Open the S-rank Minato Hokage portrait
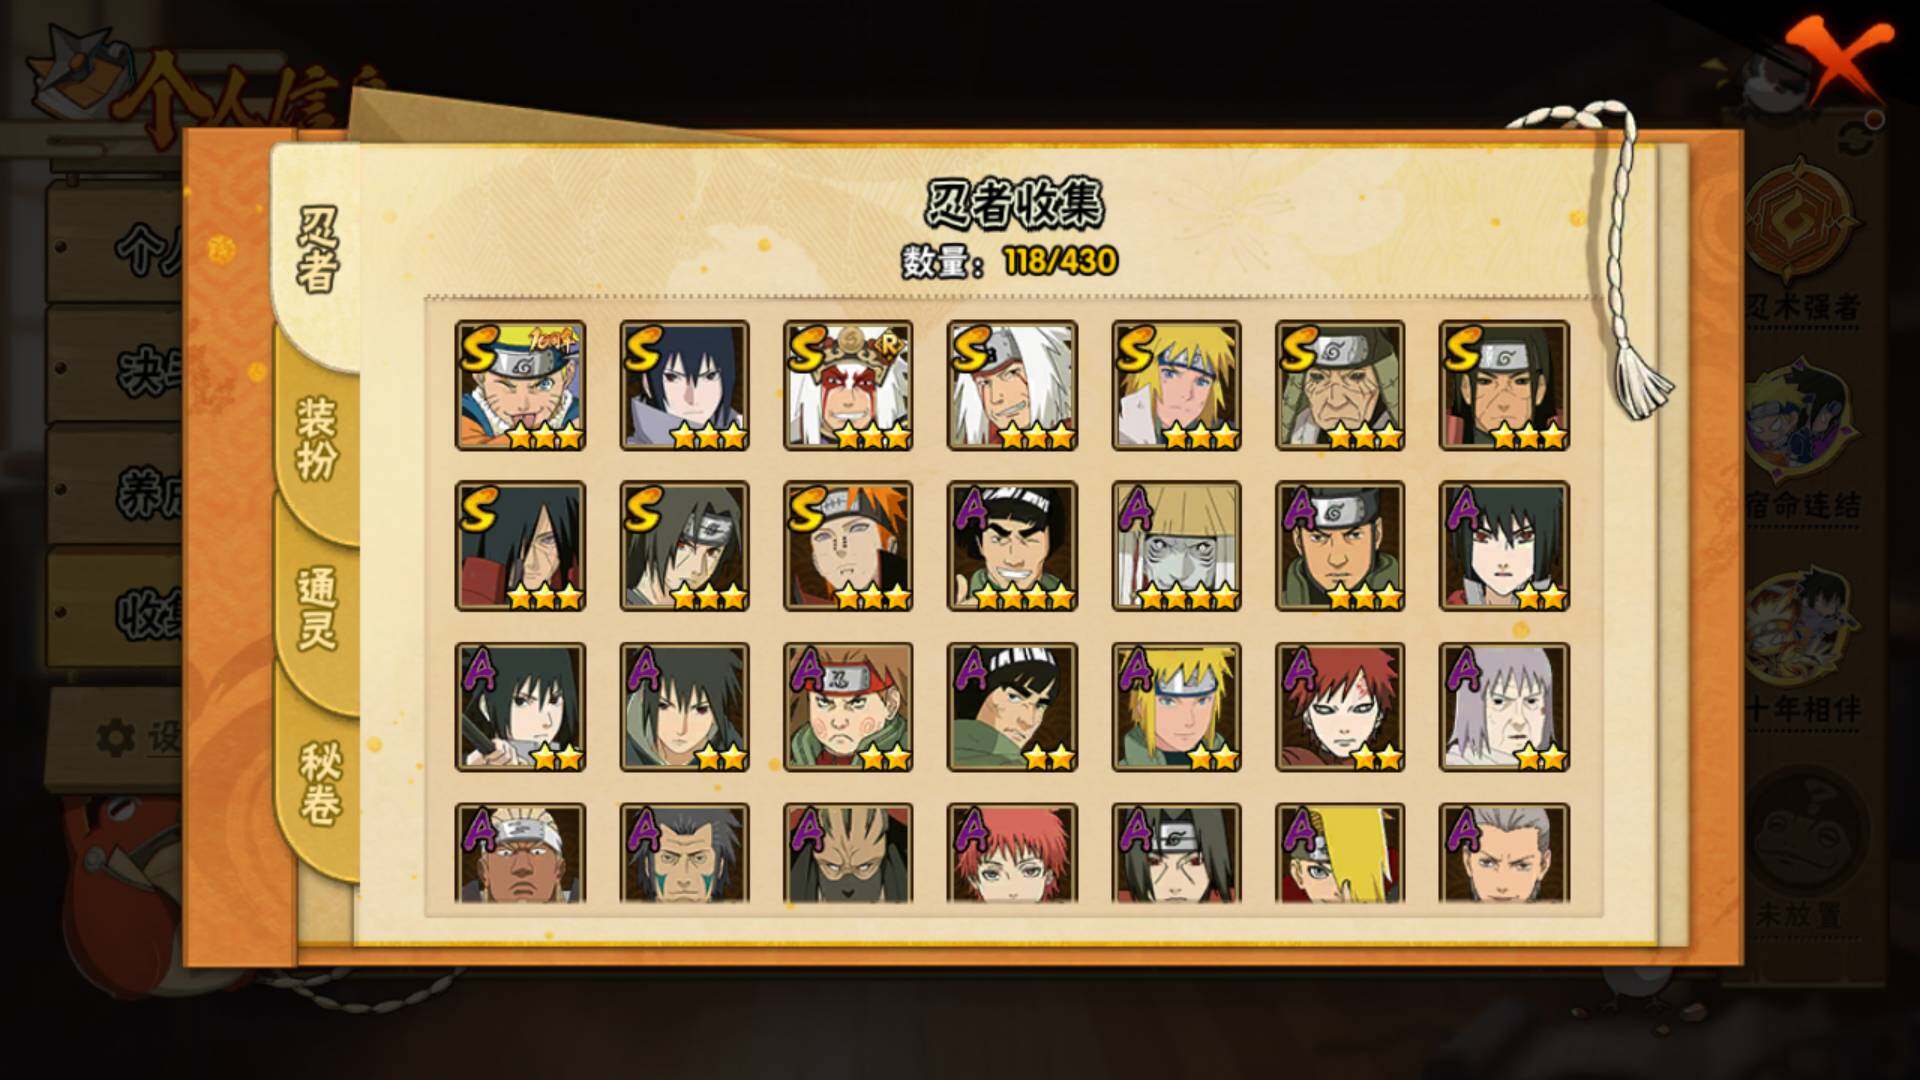The height and width of the screenshot is (1080, 1920). click(x=1176, y=385)
